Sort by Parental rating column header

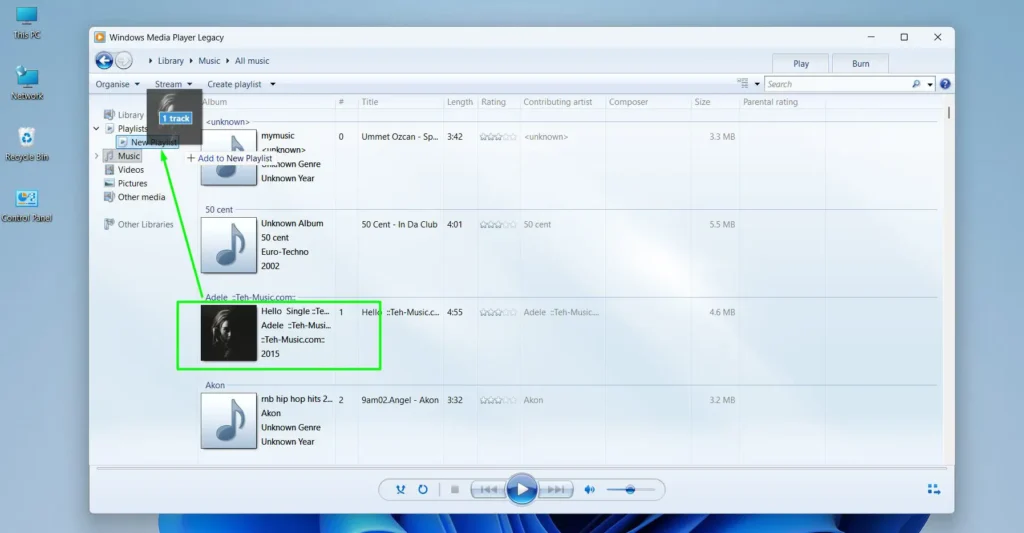click(x=770, y=102)
